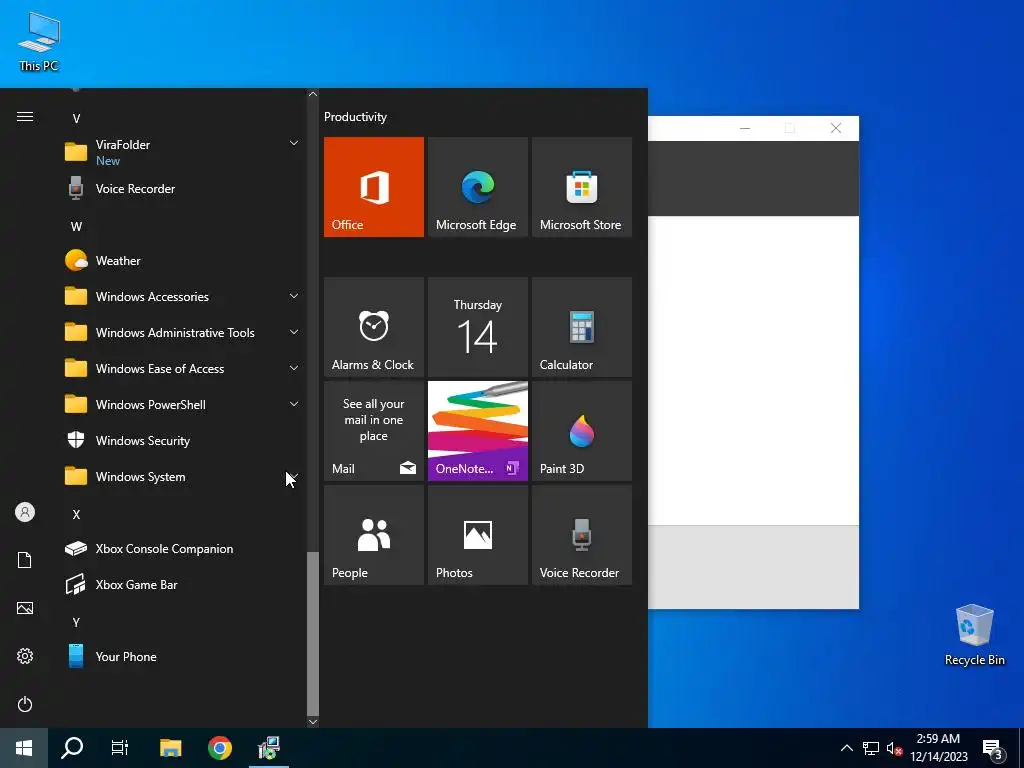Open Your Phone app
Viewport: 1024px width, 768px height.
pyautogui.click(x=183, y=656)
